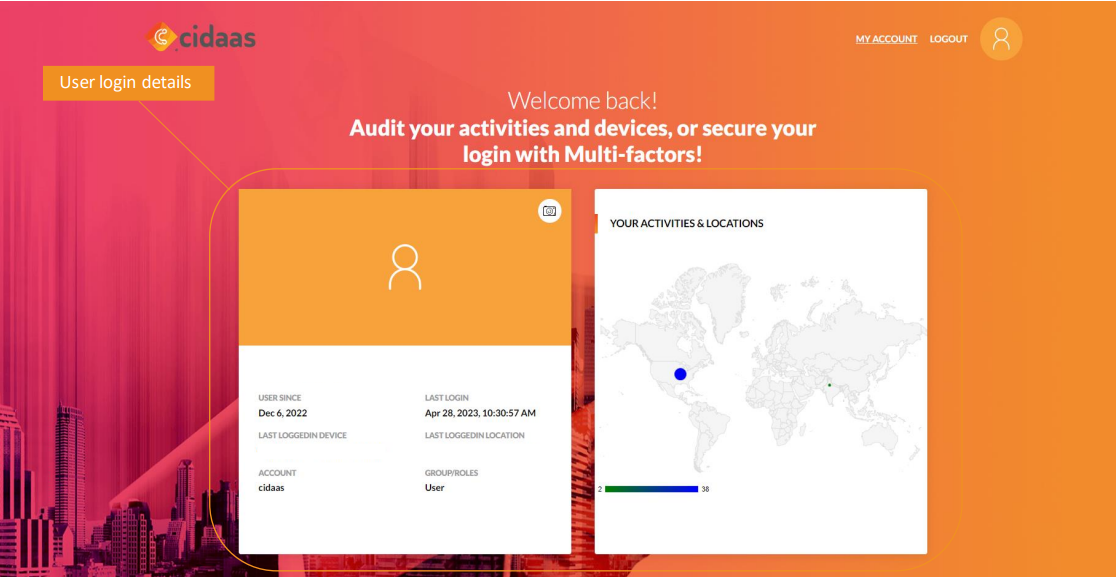
Task: Click the User value under GROUP/ROLES
Action: click(x=433, y=487)
